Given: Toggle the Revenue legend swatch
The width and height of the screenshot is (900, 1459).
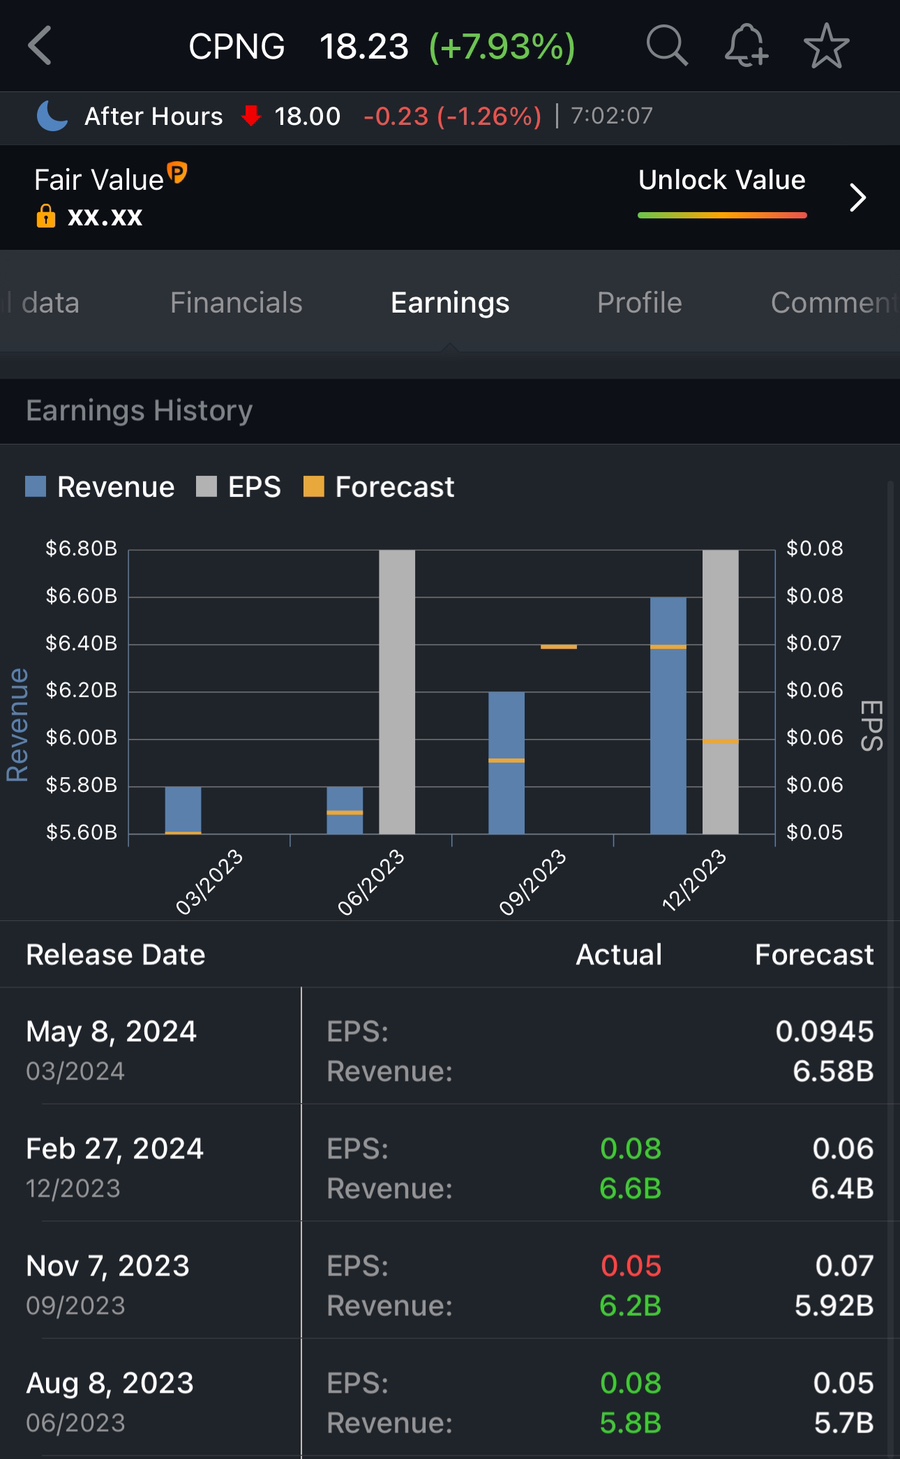Looking at the screenshot, I should pyautogui.click(x=36, y=487).
